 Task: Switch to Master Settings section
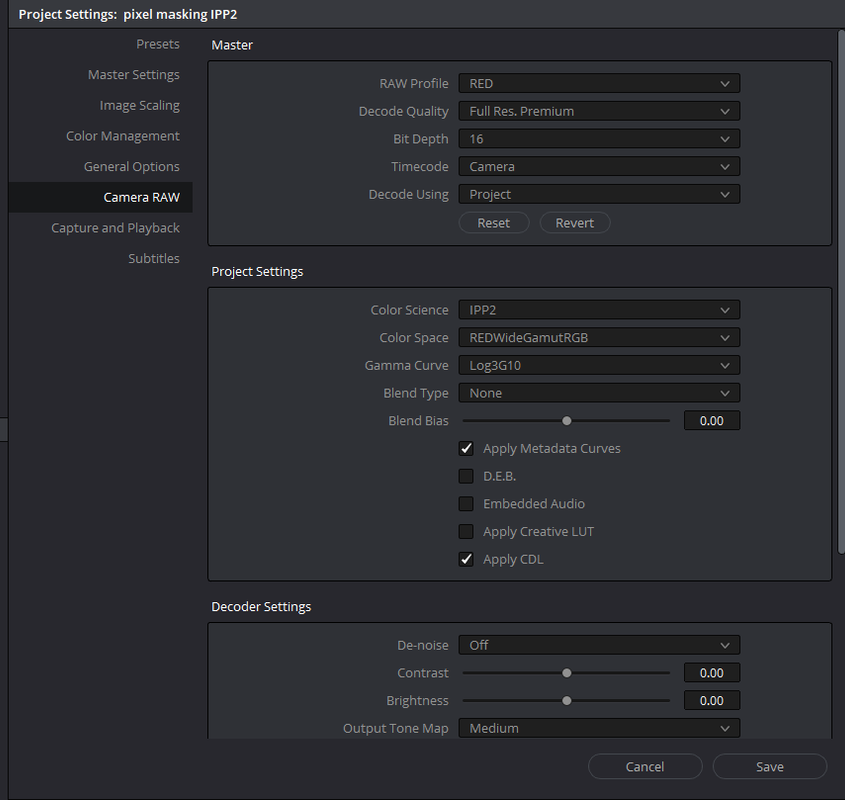click(x=134, y=74)
